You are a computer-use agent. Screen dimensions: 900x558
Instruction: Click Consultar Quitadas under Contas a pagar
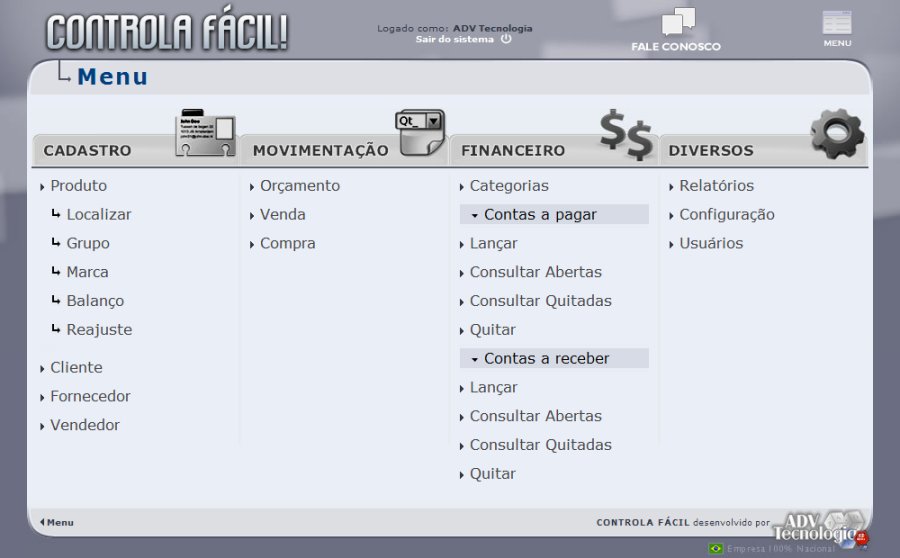pos(541,301)
